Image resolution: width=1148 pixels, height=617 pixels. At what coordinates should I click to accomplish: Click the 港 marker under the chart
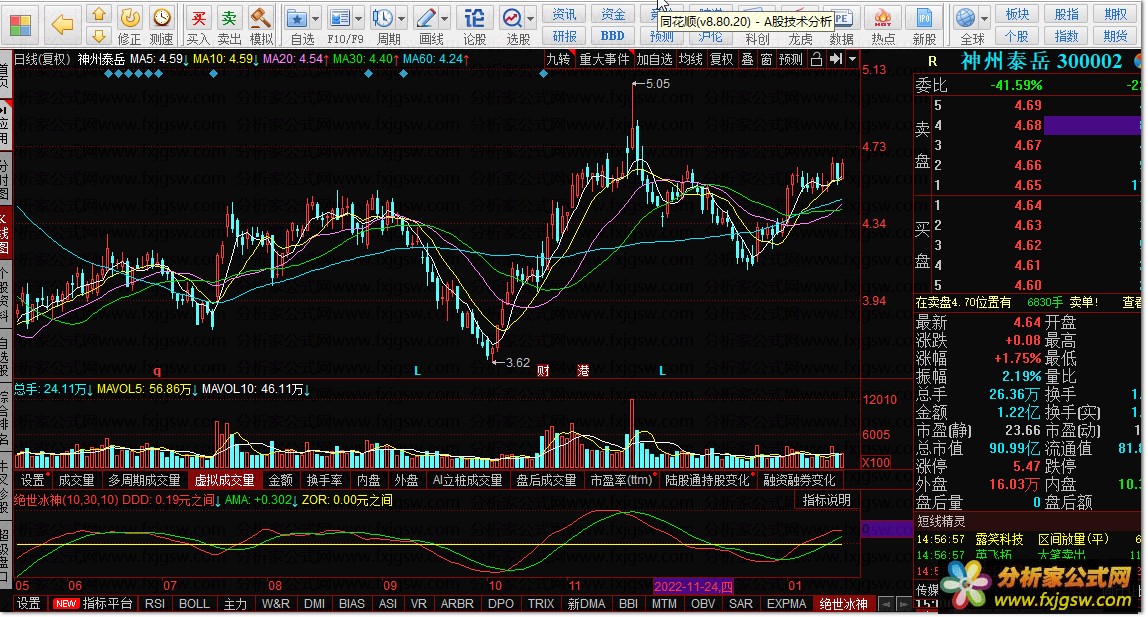pos(583,370)
